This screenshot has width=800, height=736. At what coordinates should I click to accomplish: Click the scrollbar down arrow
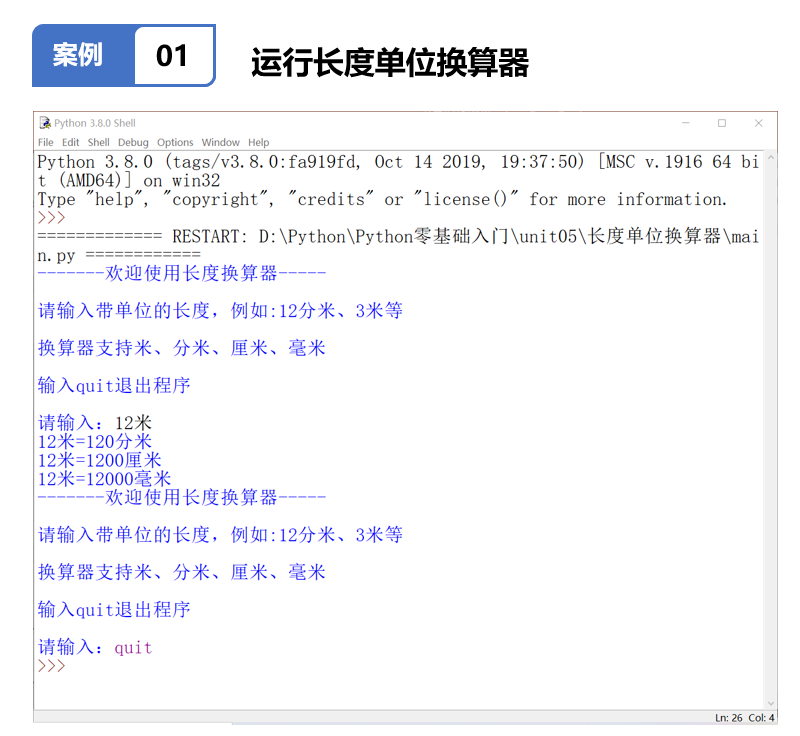click(771, 703)
